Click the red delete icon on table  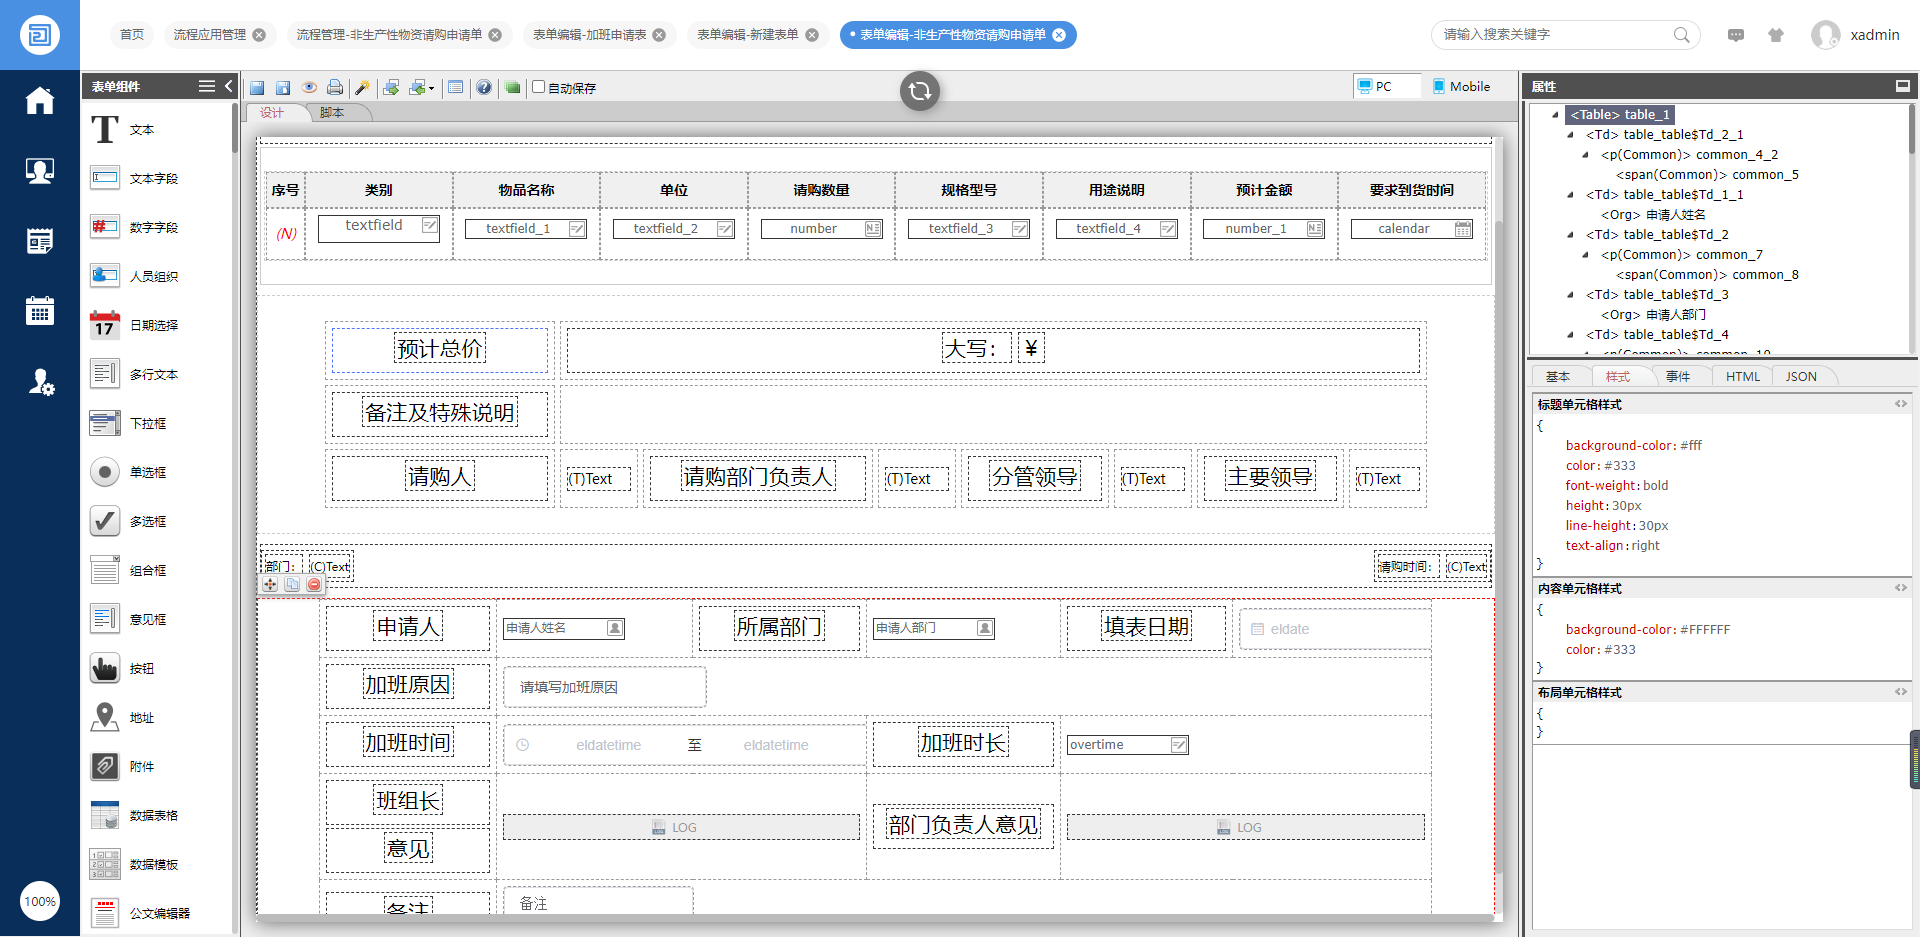(314, 584)
